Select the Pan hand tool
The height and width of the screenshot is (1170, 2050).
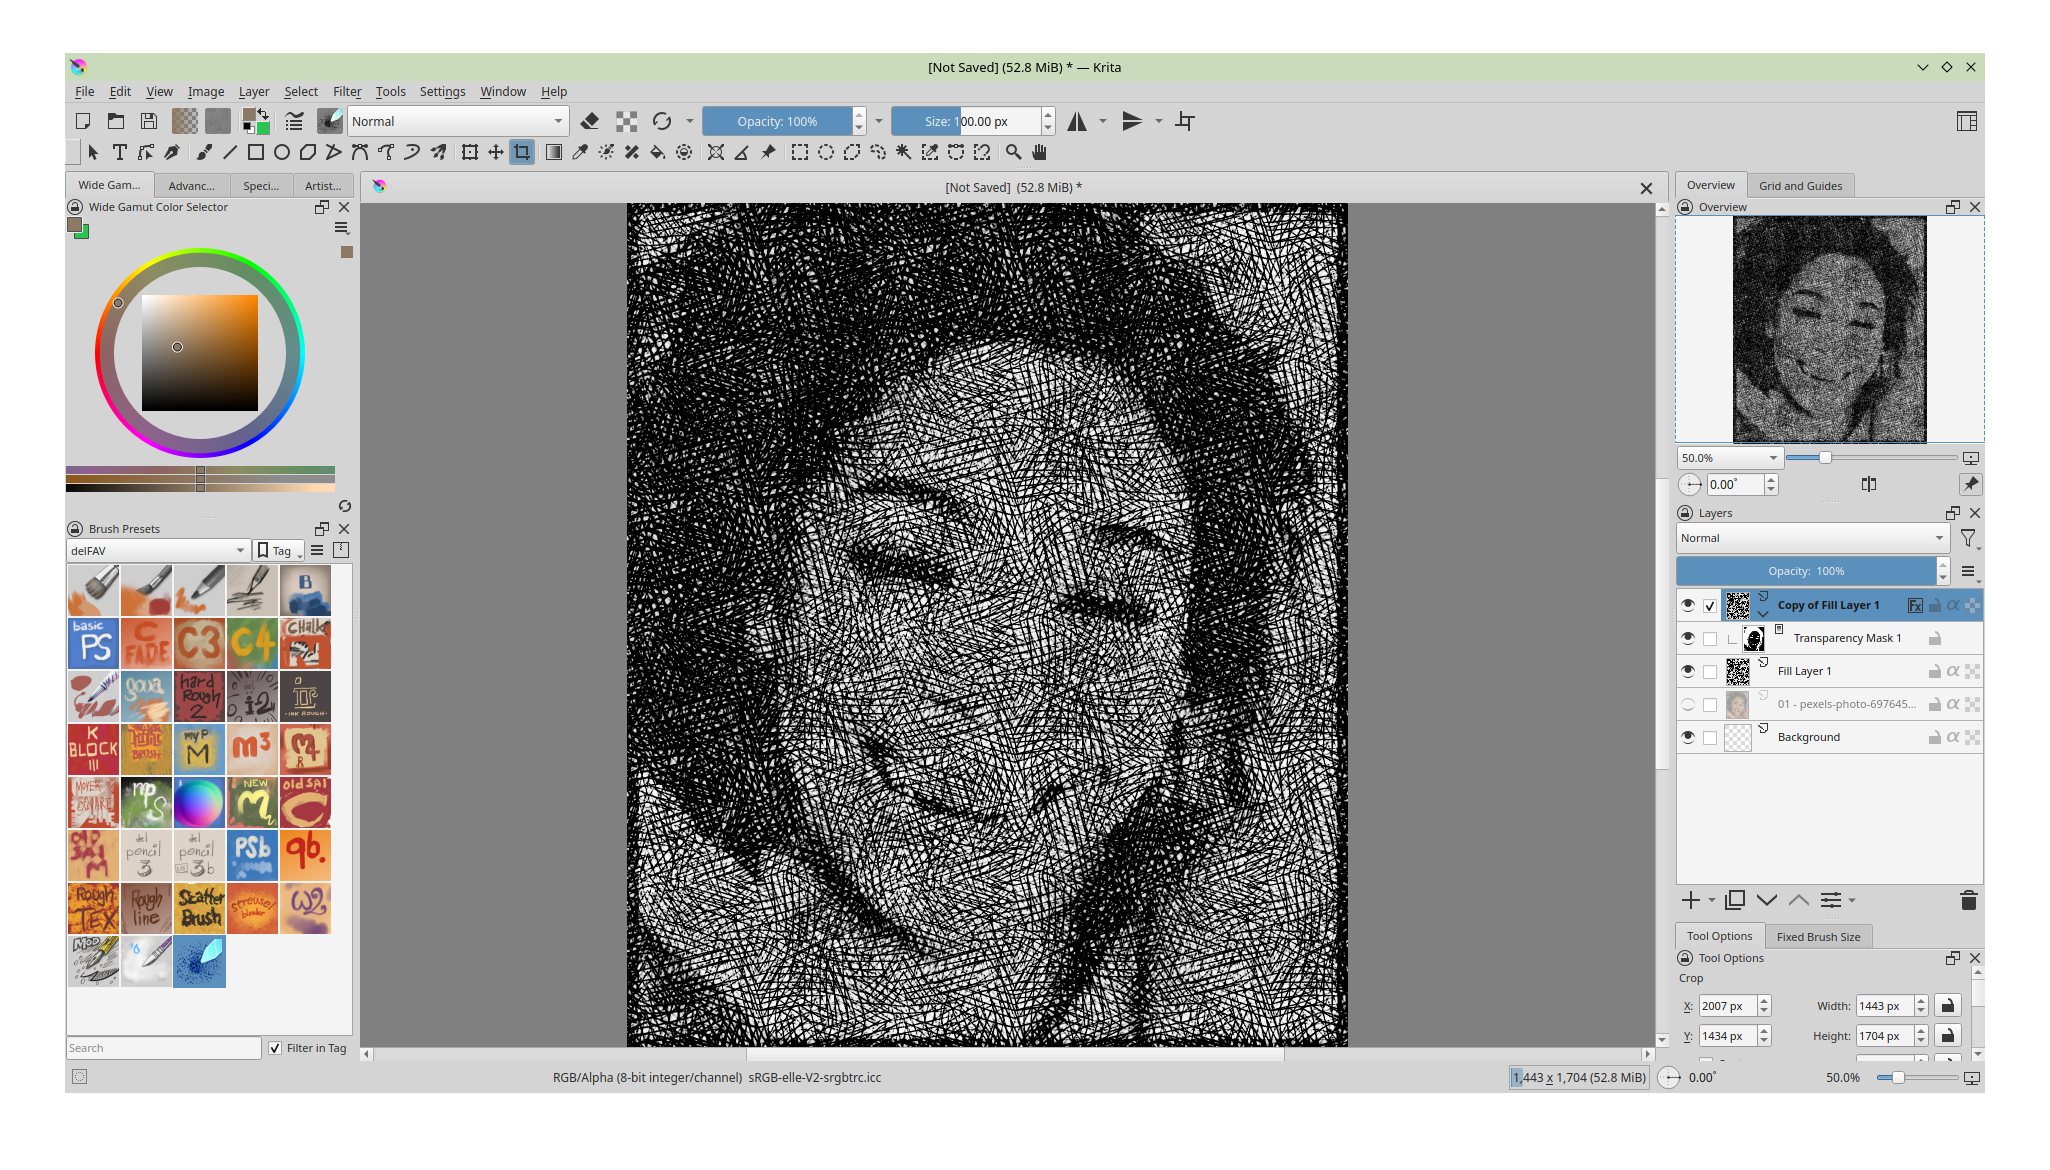(1040, 152)
